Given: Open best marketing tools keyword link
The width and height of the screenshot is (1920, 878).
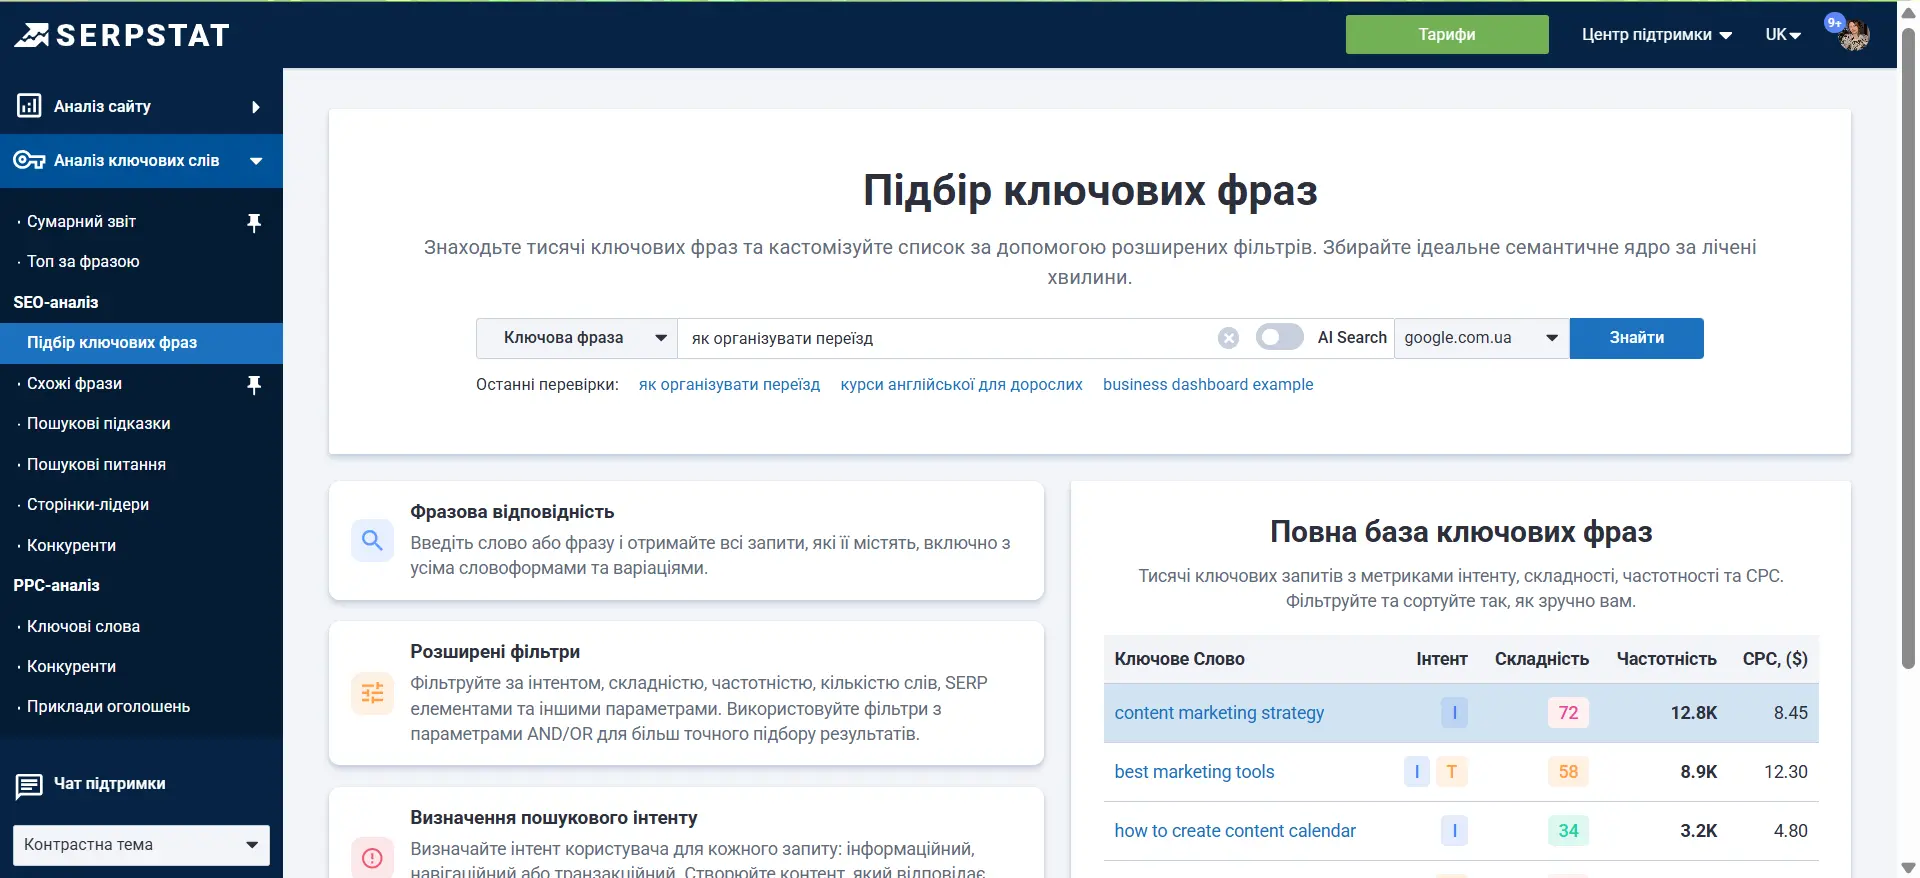Looking at the screenshot, I should coord(1194,772).
